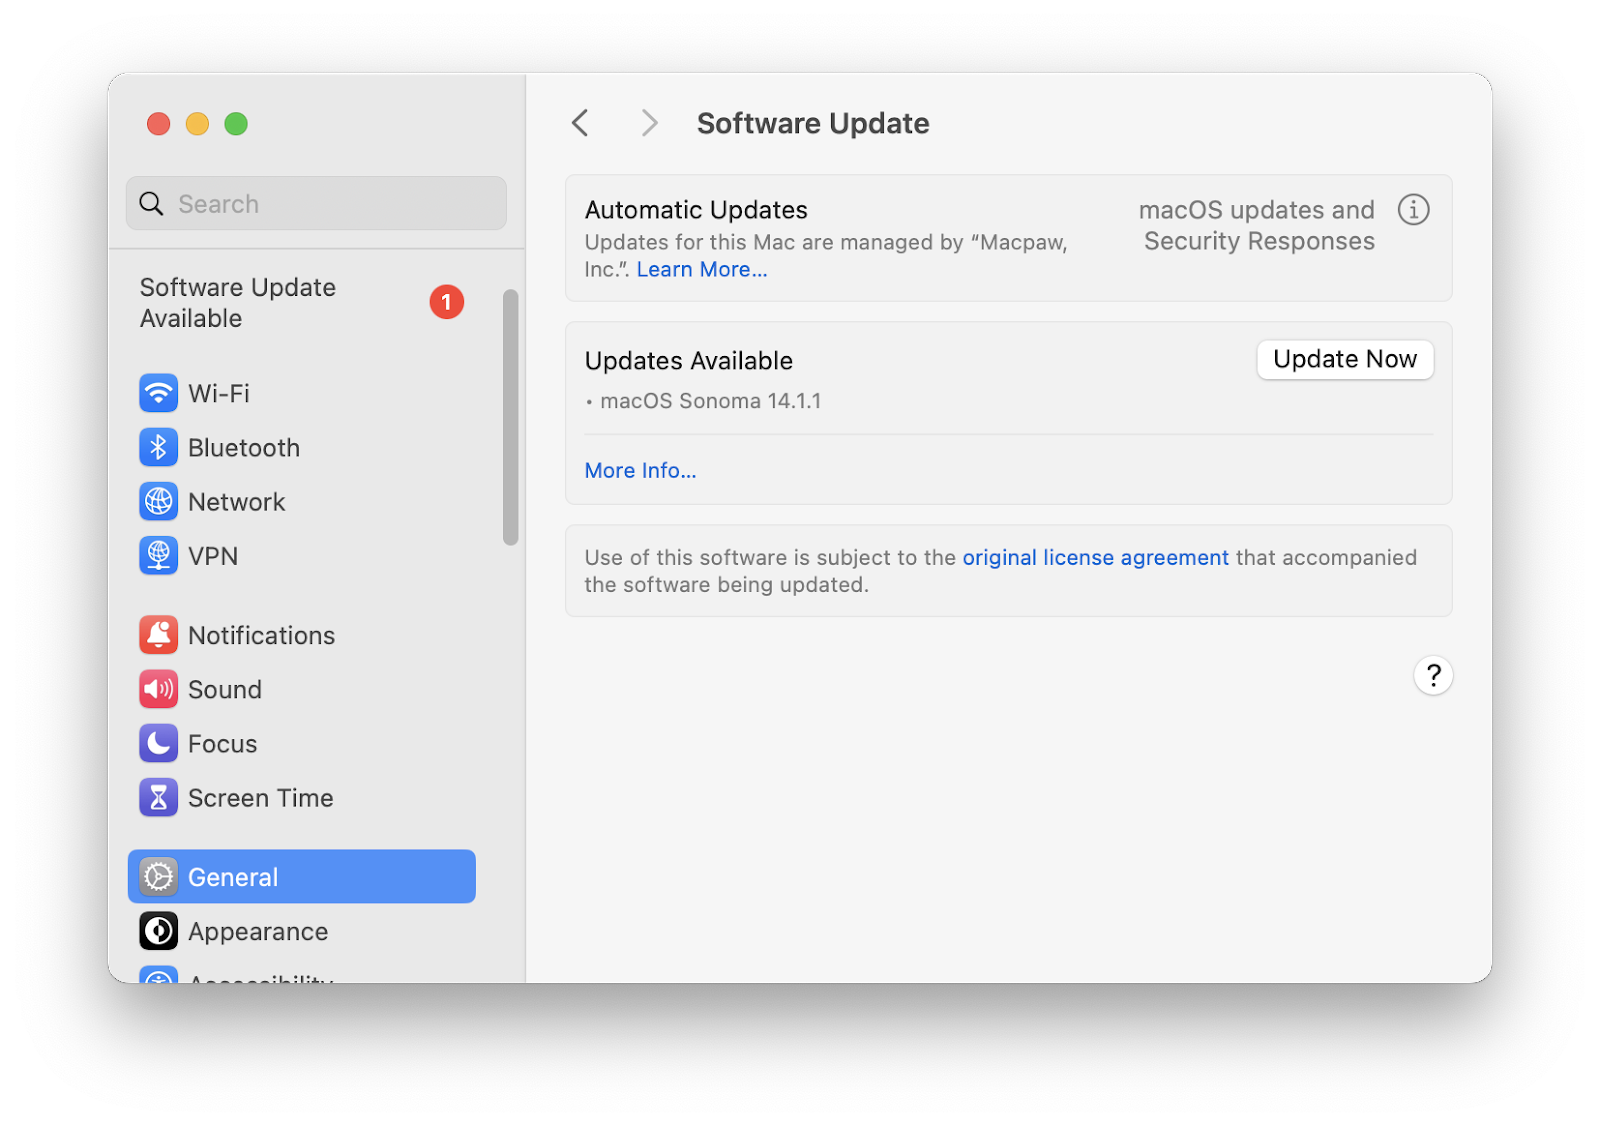
Task: View info about macOS updates and Security Responses
Action: 1413,210
